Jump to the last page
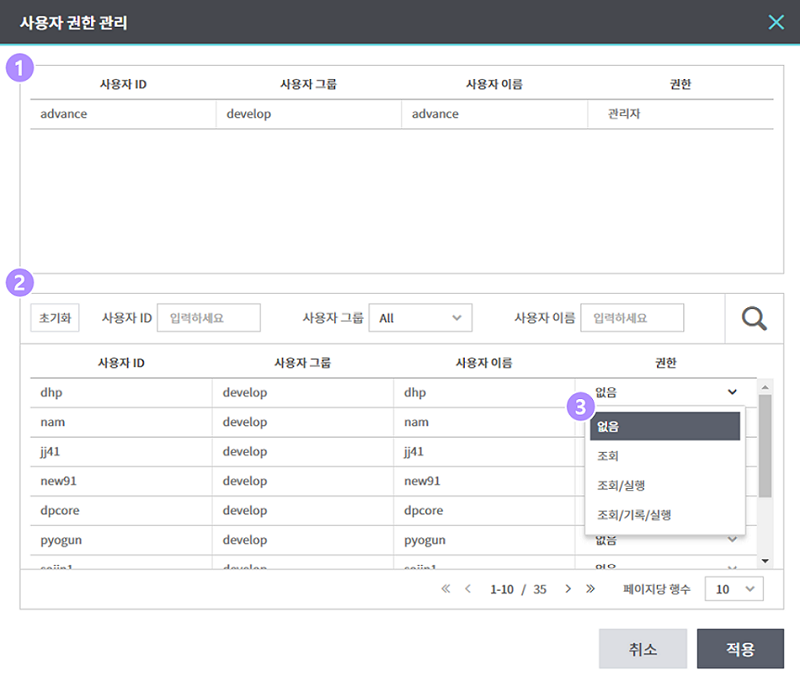The height and width of the screenshot is (681, 800). (590, 589)
